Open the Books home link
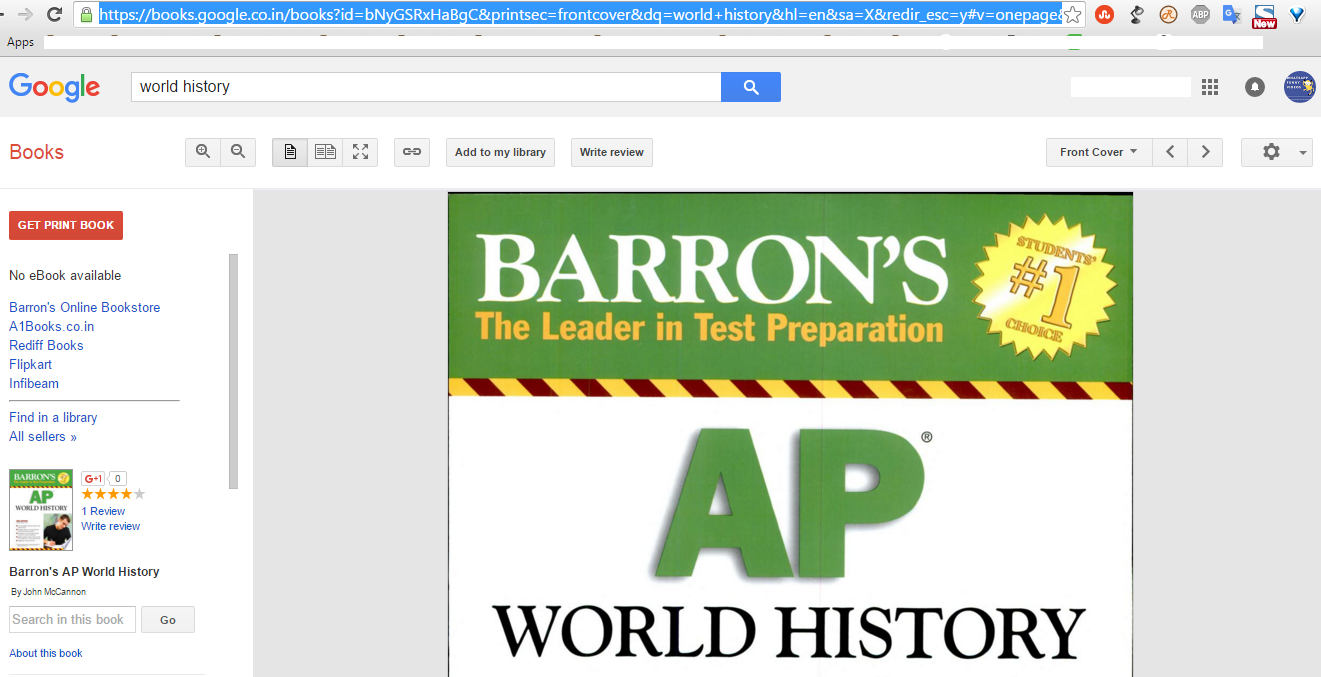 tap(36, 152)
